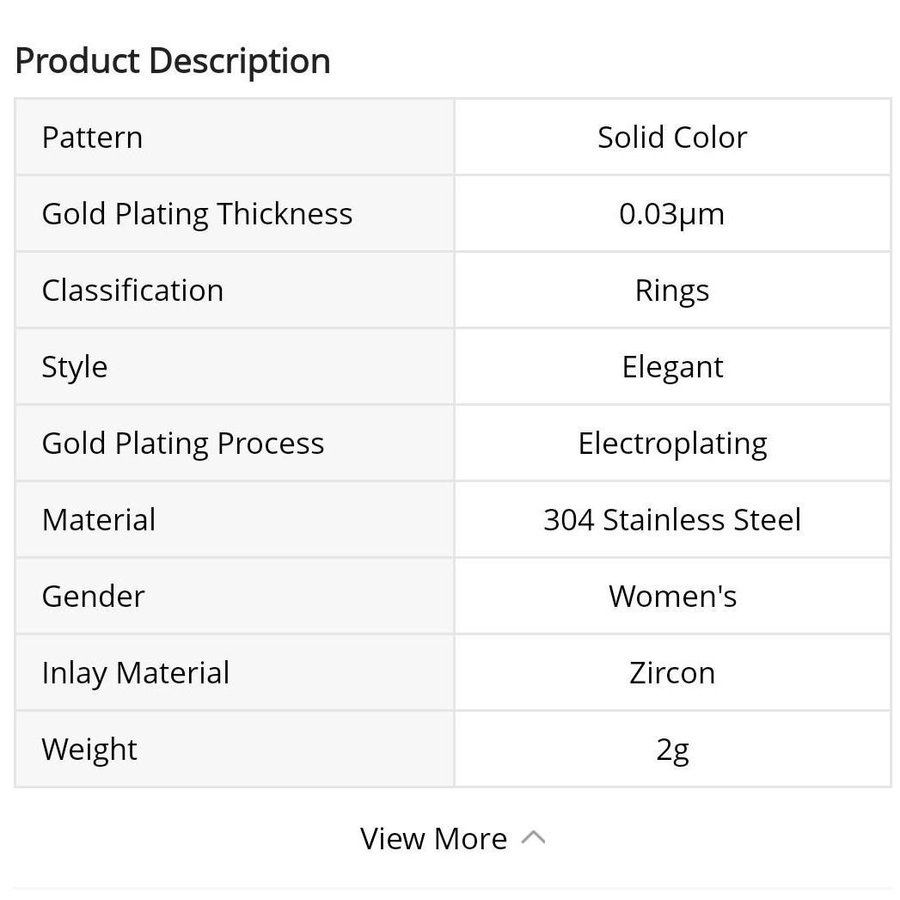
Task: Click the Elegant style value
Action: coord(672,367)
